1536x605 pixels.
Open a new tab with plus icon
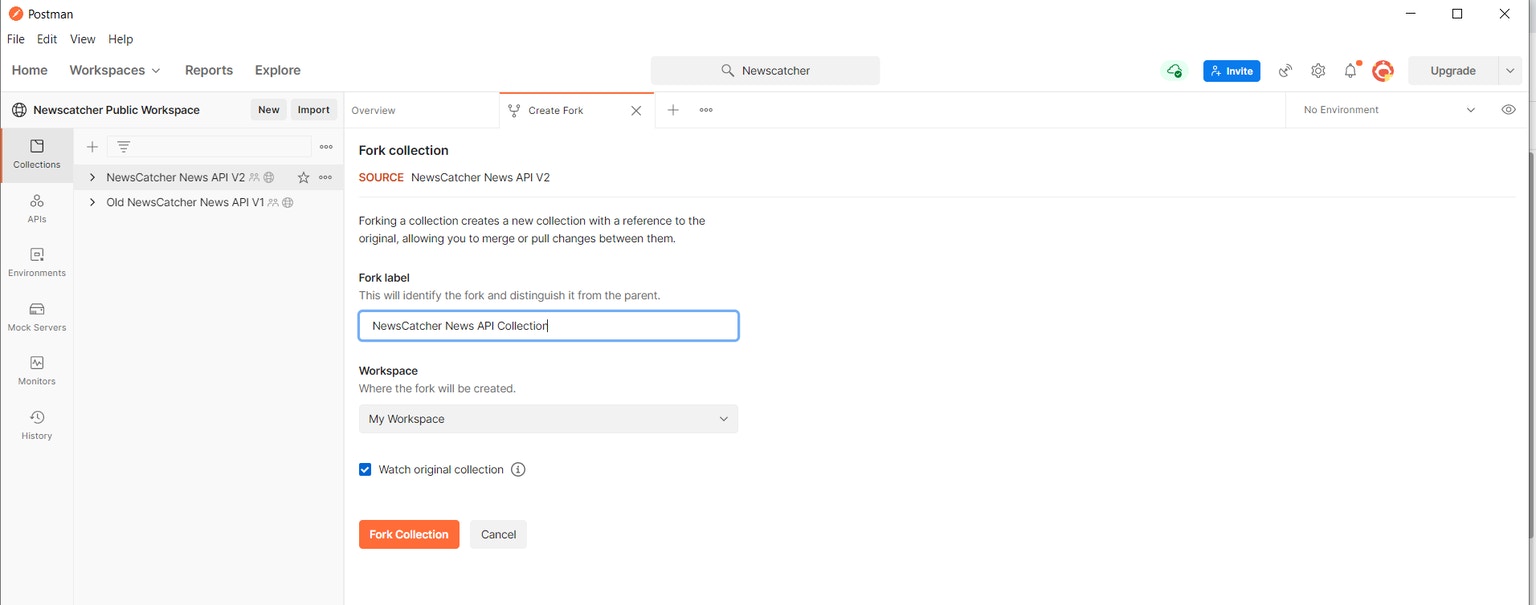[673, 110]
